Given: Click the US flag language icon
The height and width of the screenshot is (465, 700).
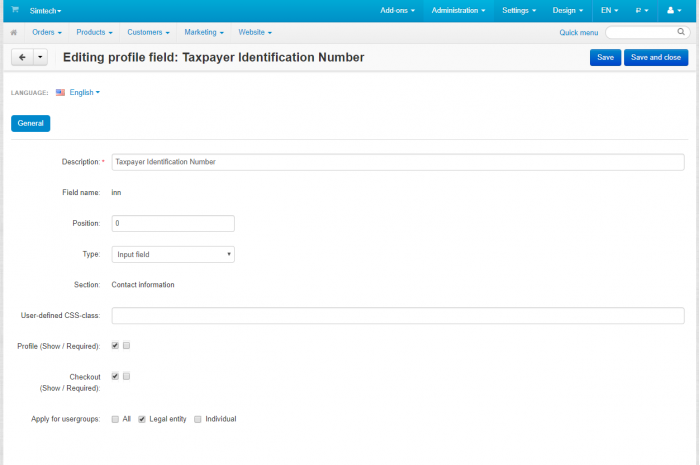Looking at the screenshot, I should pyautogui.click(x=60, y=92).
